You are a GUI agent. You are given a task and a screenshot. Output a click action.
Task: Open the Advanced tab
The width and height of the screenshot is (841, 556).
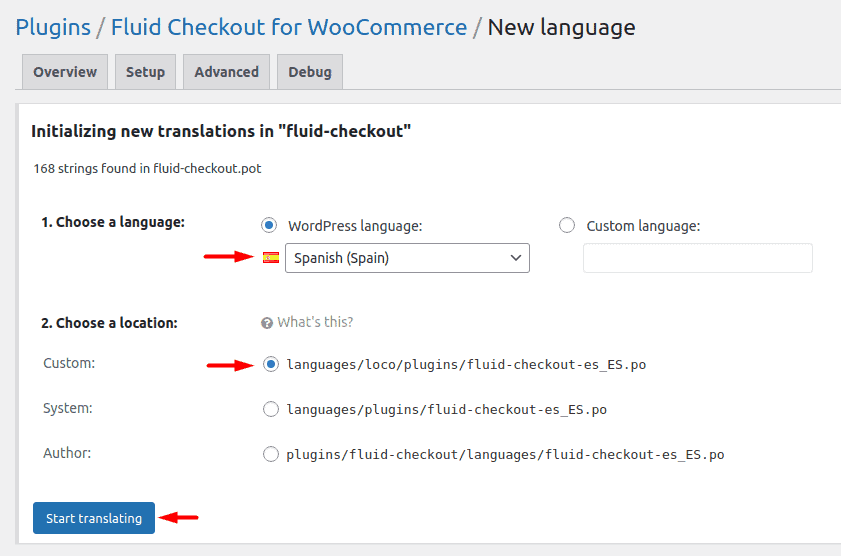point(226,72)
